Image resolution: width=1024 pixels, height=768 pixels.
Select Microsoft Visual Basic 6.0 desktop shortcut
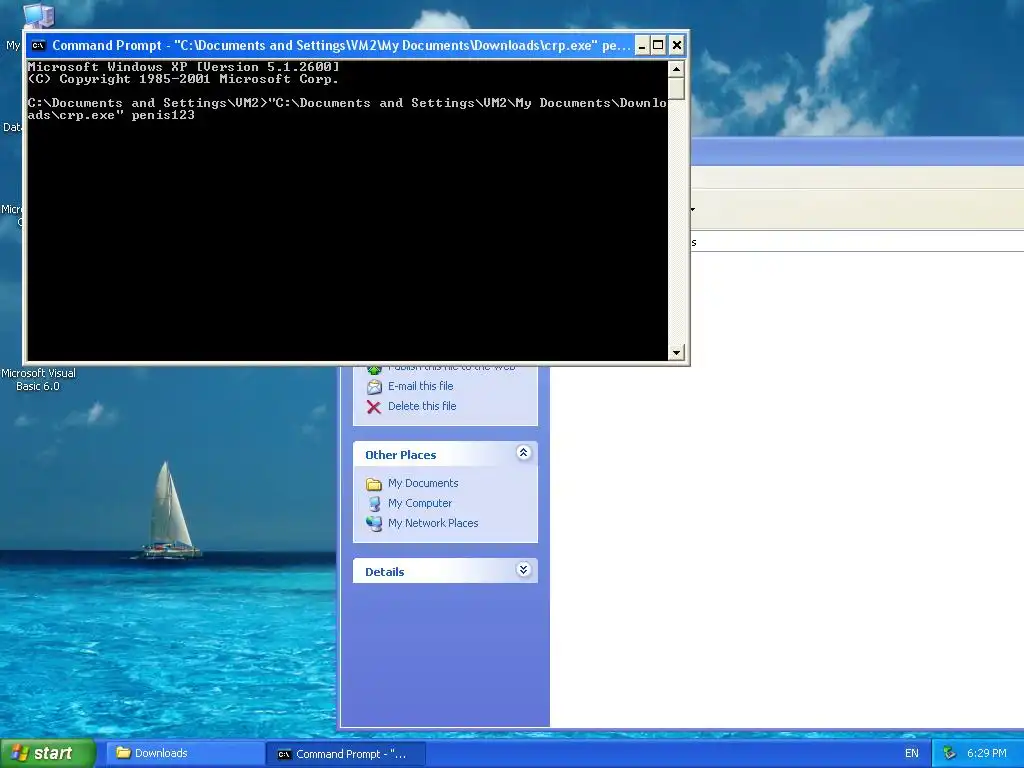[38, 379]
